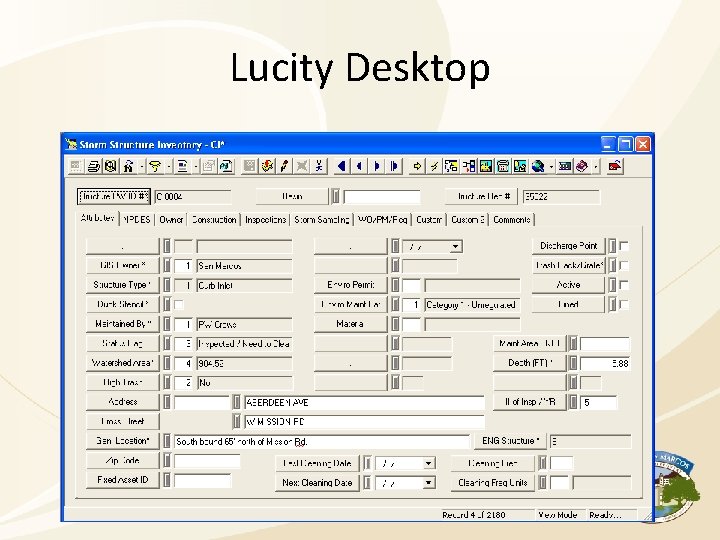Toggle the Duck Stencil checkbox
The image size is (720, 540).
point(179,304)
